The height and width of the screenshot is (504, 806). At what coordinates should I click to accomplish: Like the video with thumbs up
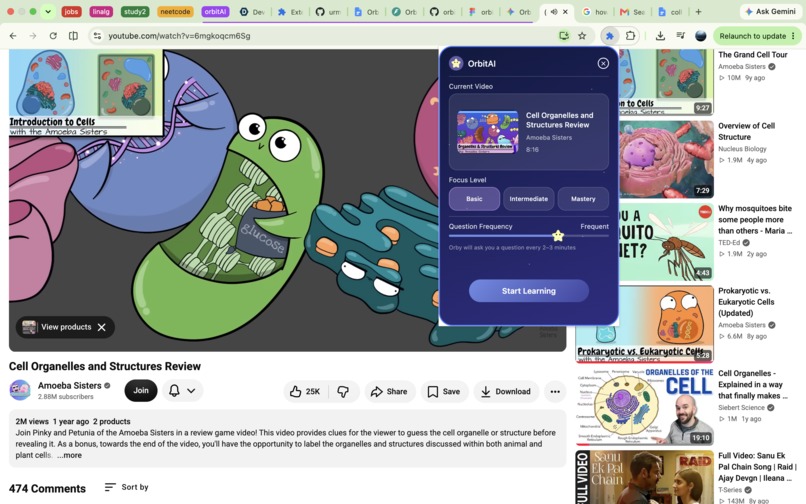point(305,391)
